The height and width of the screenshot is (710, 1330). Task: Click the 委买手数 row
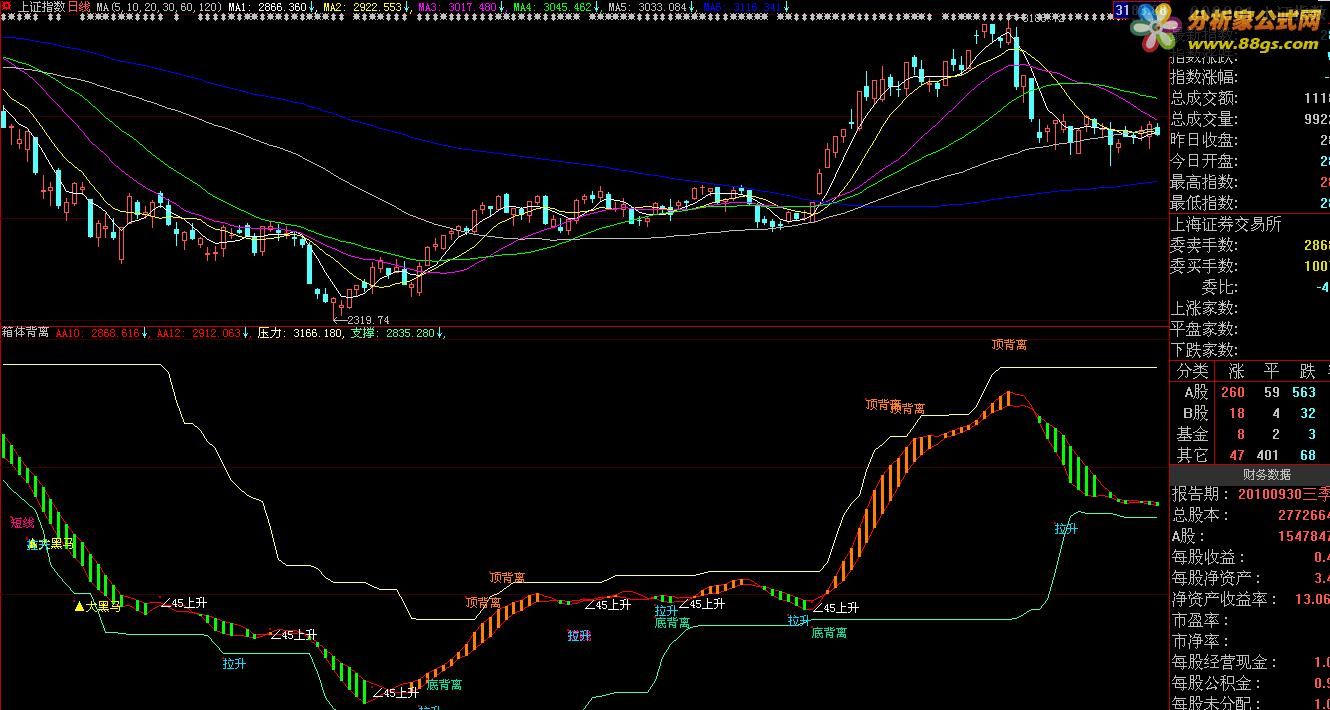(1249, 266)
